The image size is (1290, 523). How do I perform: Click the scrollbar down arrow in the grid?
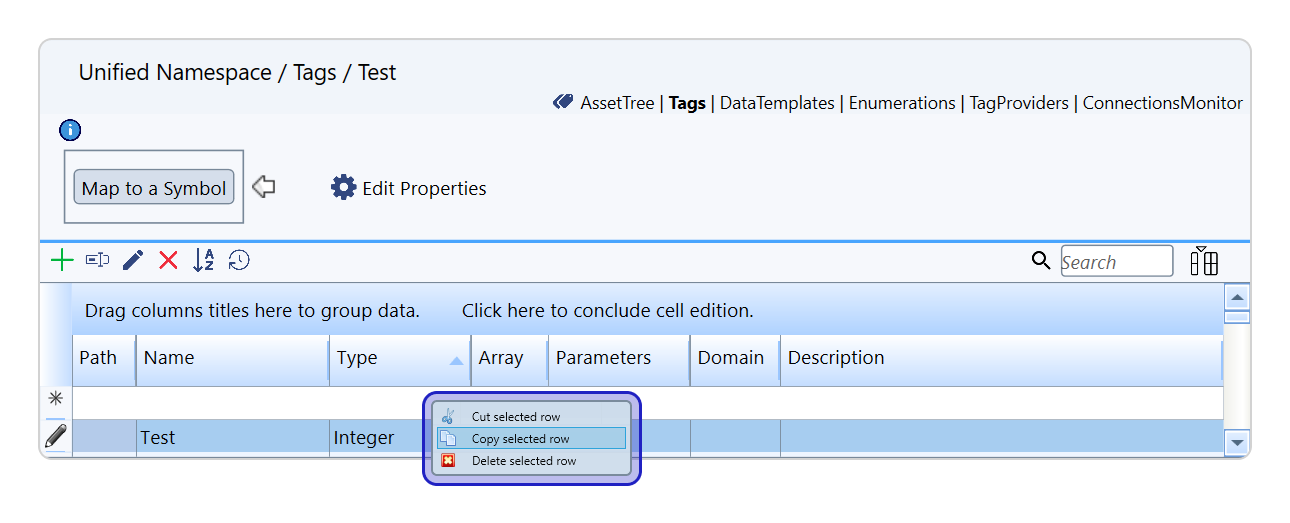1237,441
